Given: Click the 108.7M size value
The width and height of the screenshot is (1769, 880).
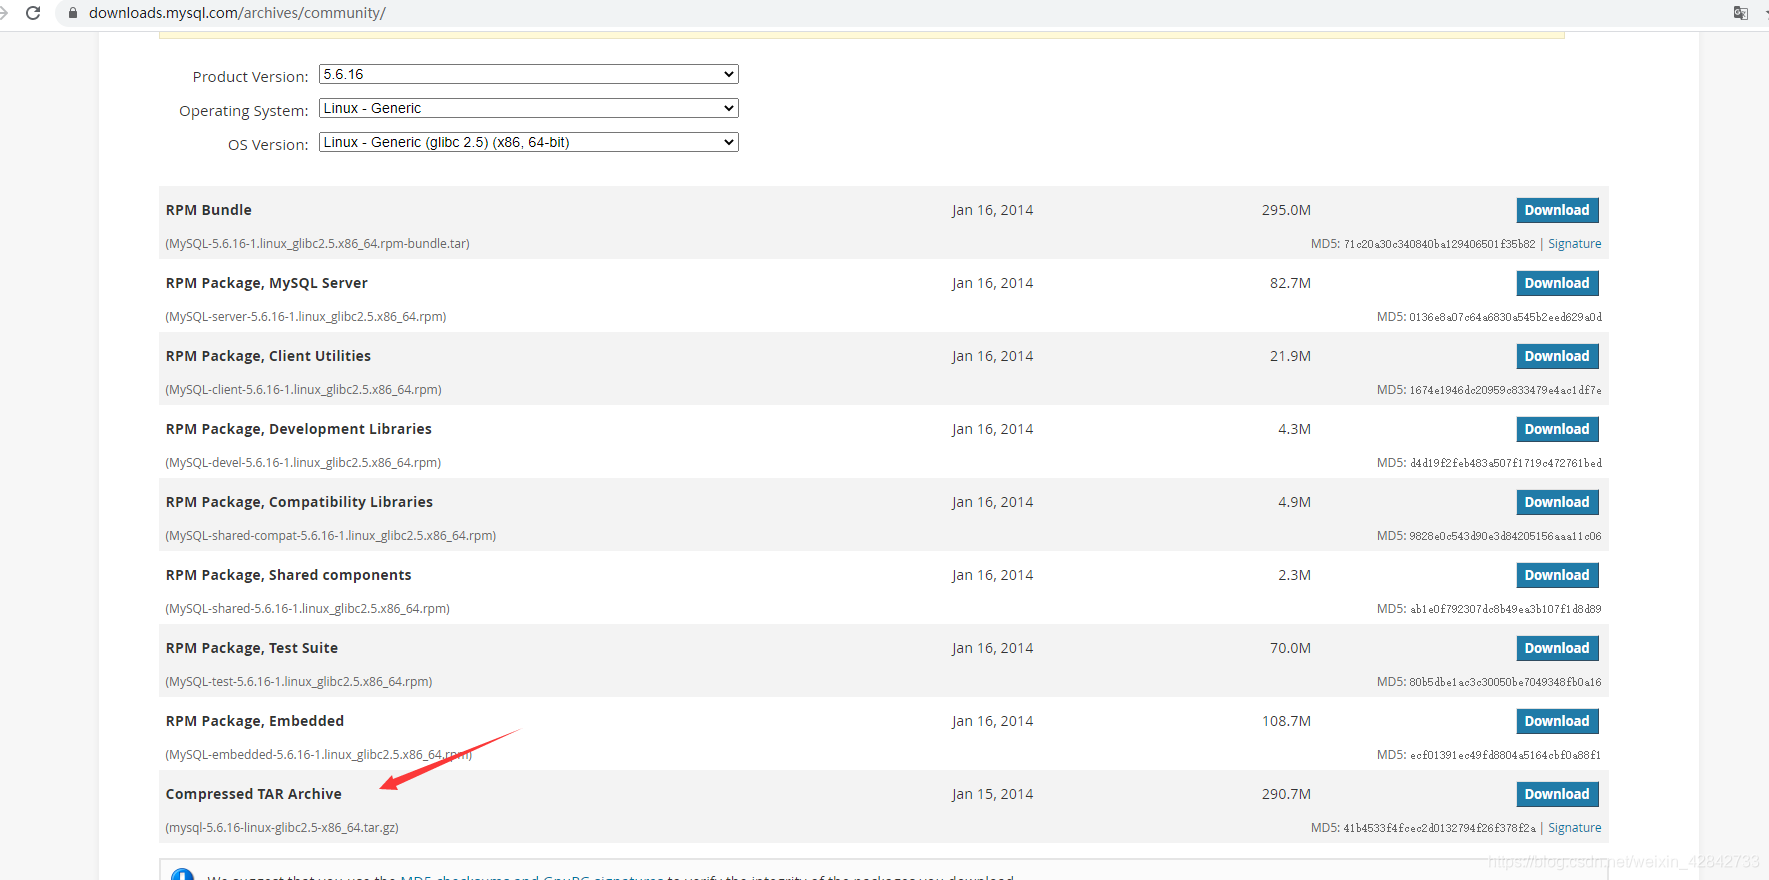Looking at the screenshot, I should click(x=1286, y=721).
